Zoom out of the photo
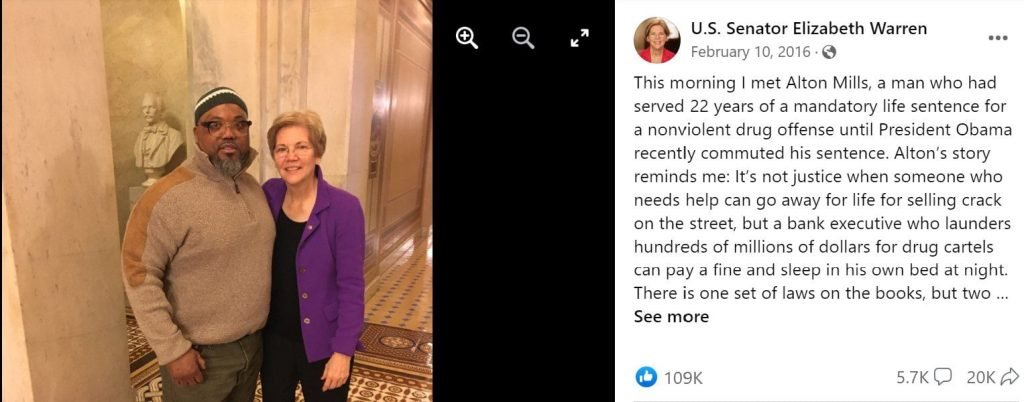Viewport: 1024px width, 402px height. pos(523,39)
